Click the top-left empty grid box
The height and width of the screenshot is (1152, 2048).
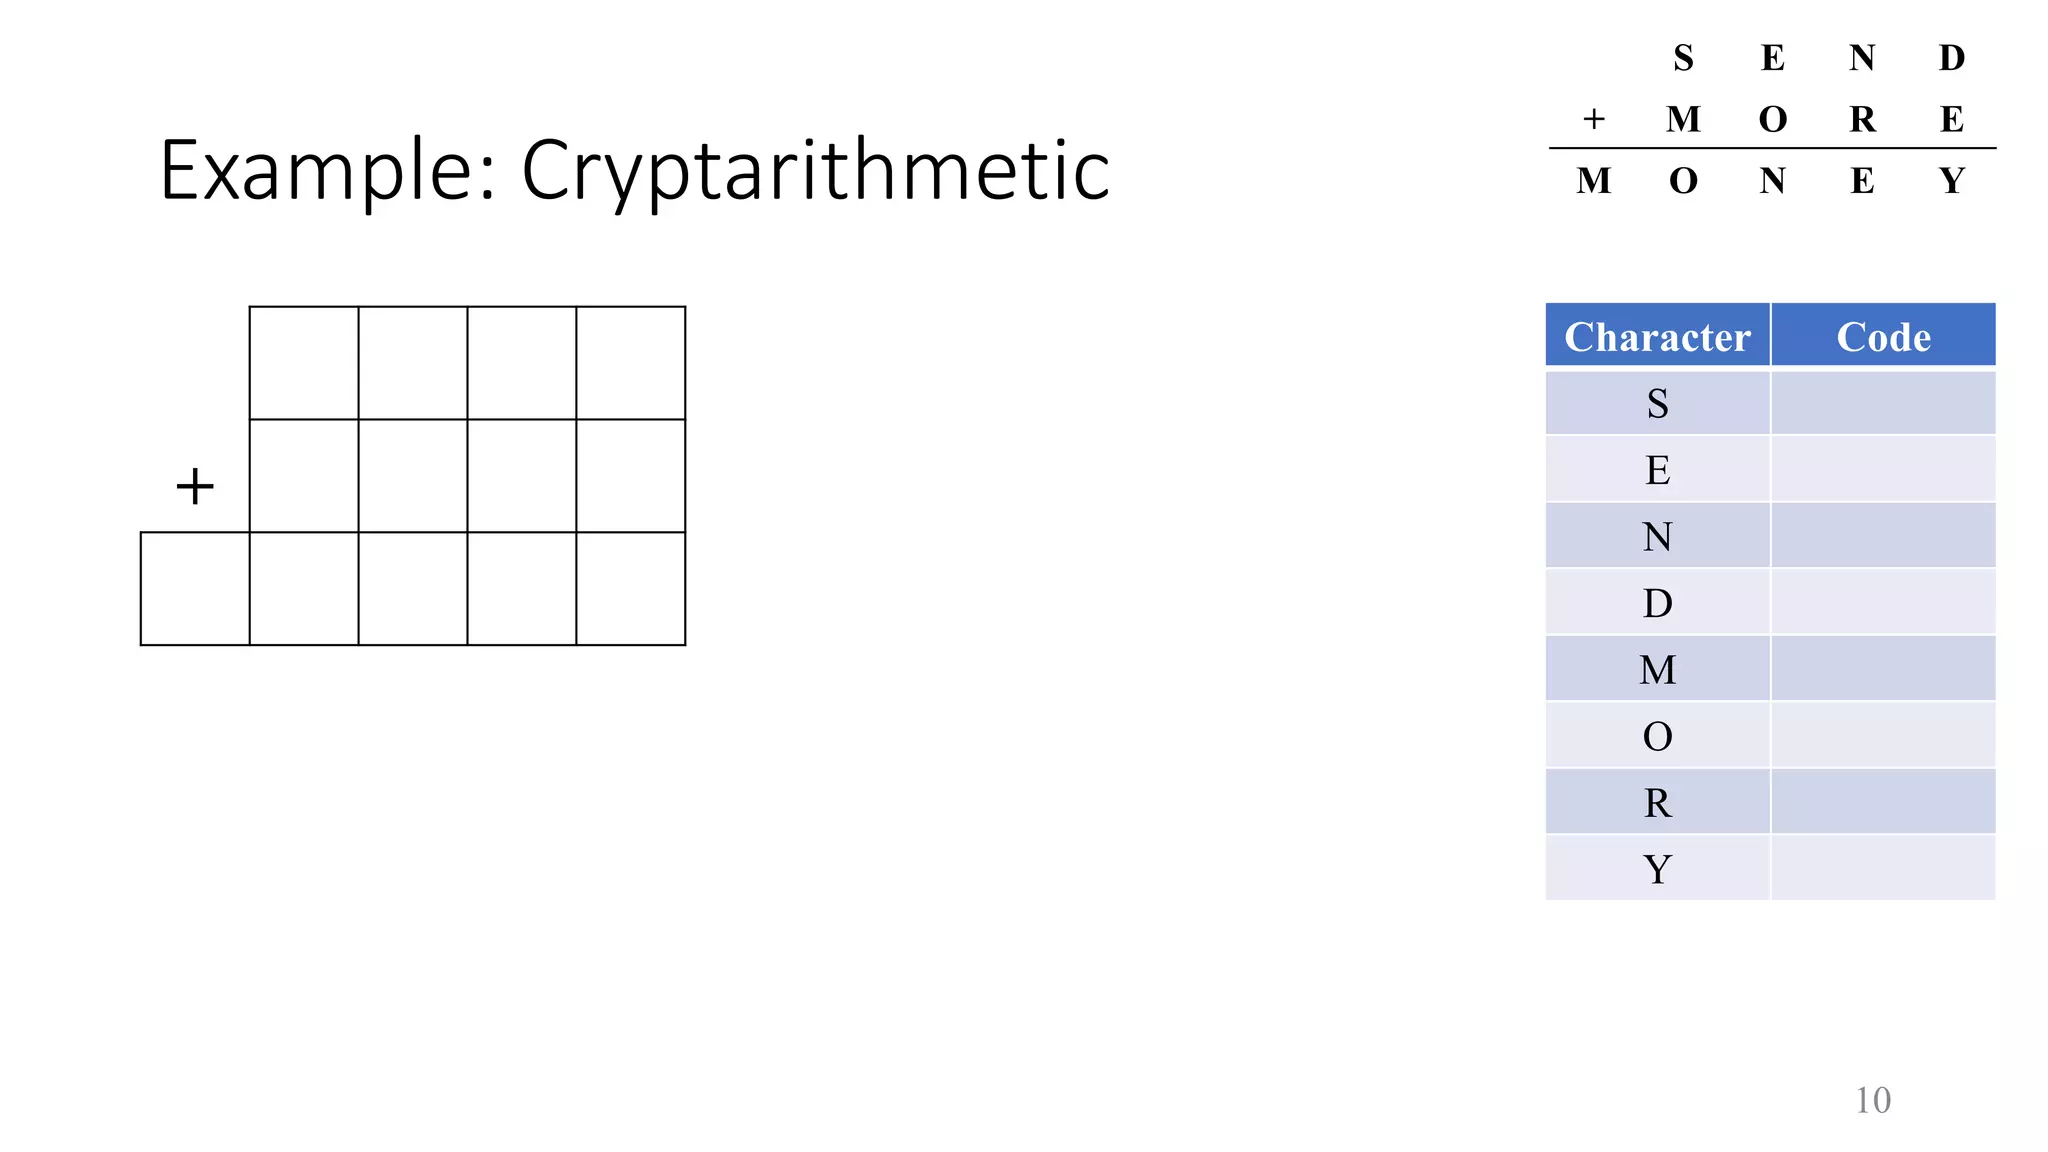[304, 363]
